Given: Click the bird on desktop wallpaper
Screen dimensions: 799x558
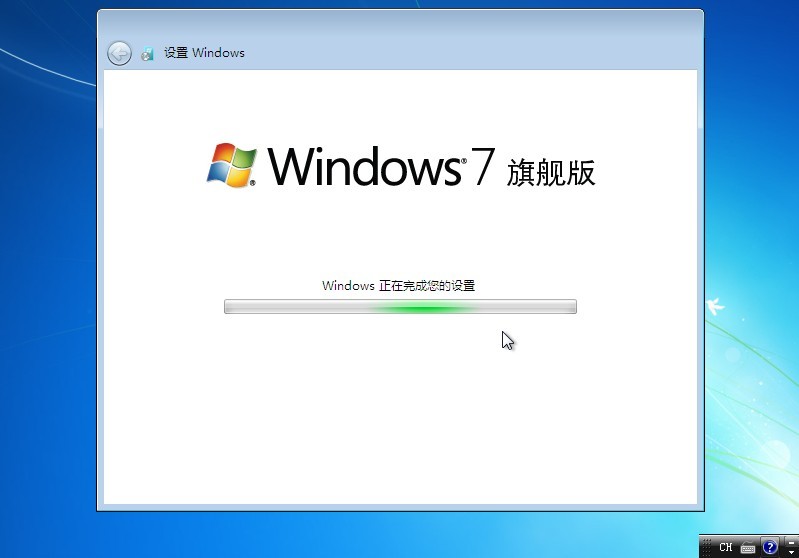Looking at the screenshot, I should [x=715, y=305].
